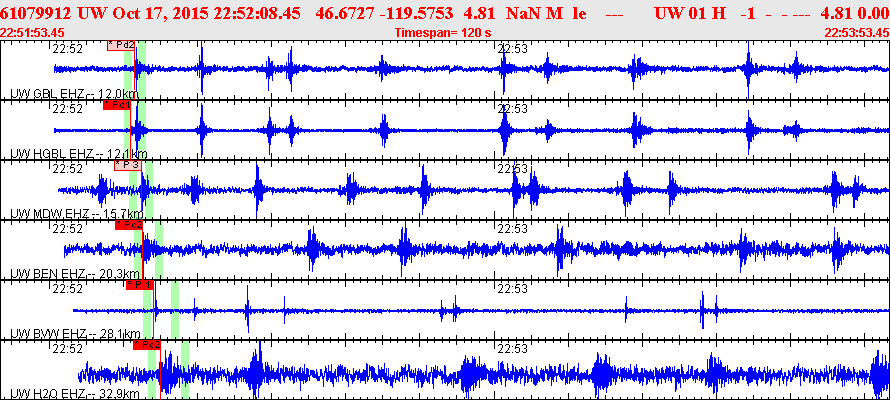Click the 22:52 time marker on H2O trace

pyautogui.click(x=68, y=348)
